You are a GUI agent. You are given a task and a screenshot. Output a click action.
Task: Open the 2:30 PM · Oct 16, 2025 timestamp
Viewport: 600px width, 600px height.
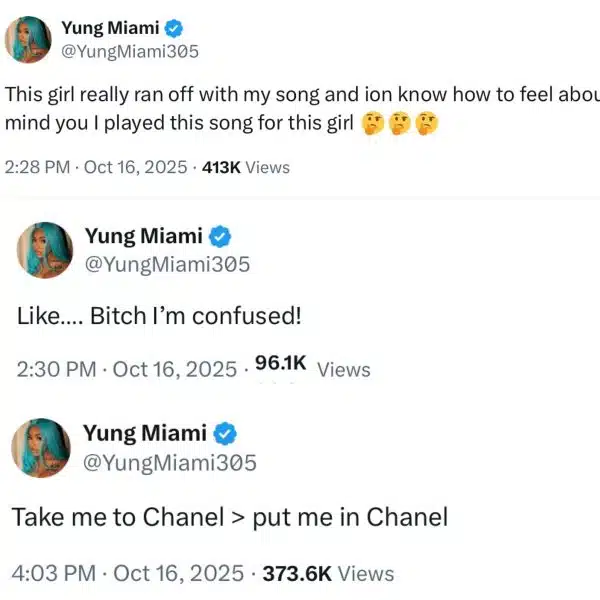click(x=126, y=369)
